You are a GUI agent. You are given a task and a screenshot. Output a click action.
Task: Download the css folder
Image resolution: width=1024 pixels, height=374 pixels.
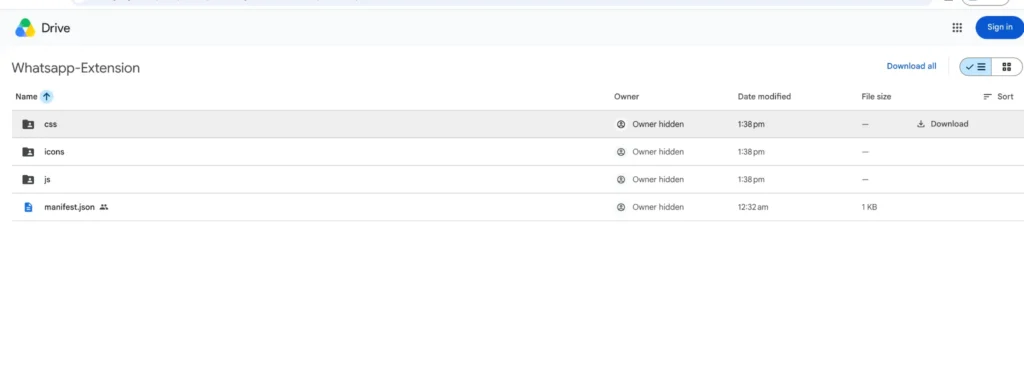pos(942,124)
